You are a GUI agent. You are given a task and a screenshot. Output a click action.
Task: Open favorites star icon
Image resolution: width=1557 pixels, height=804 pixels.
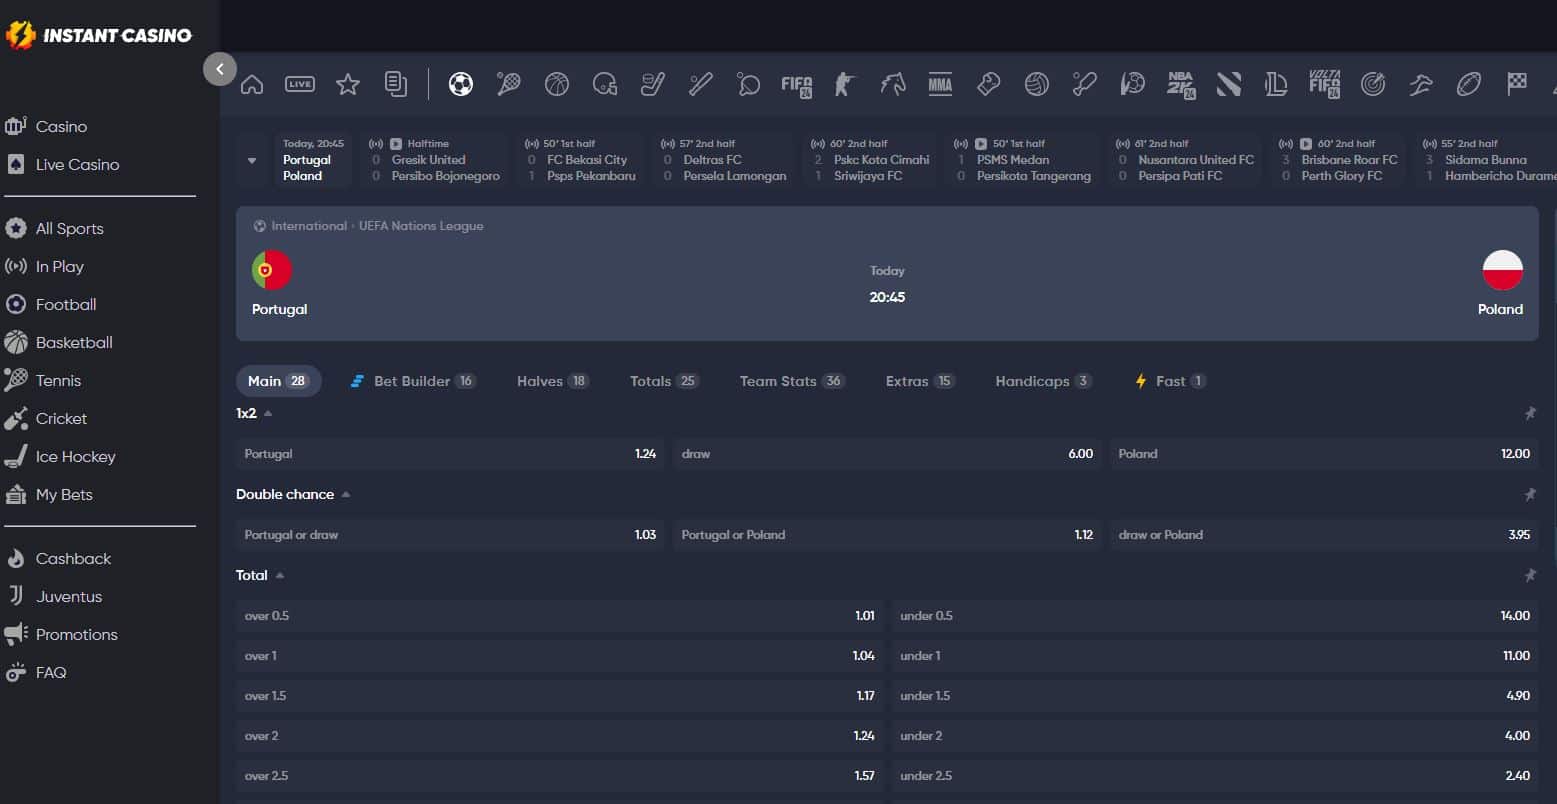pos(348,85)
